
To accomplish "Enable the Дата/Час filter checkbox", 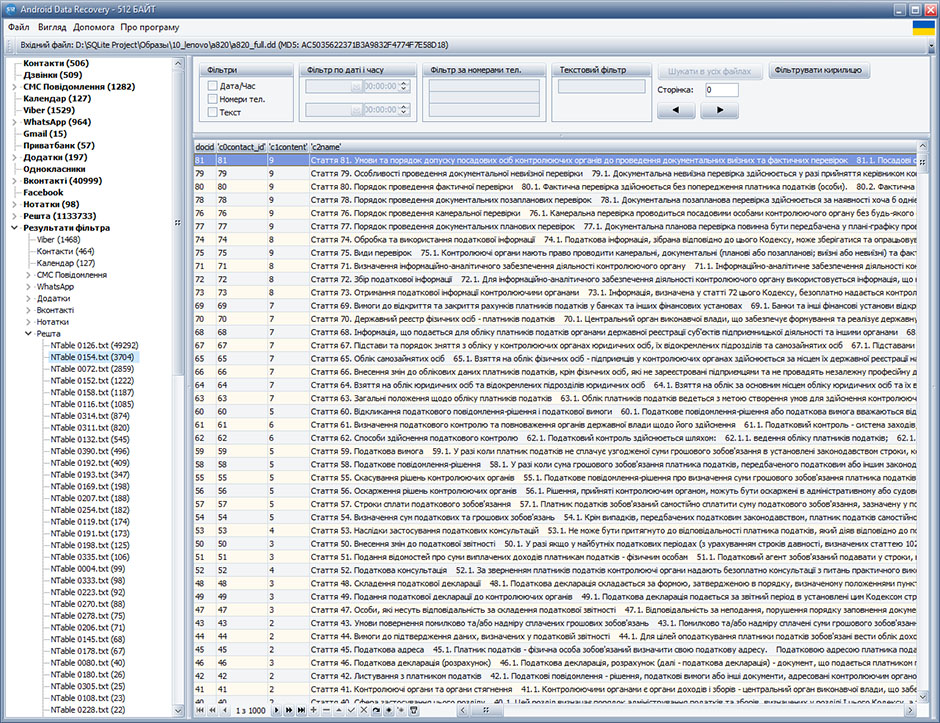I will click(x=214, y=86).
